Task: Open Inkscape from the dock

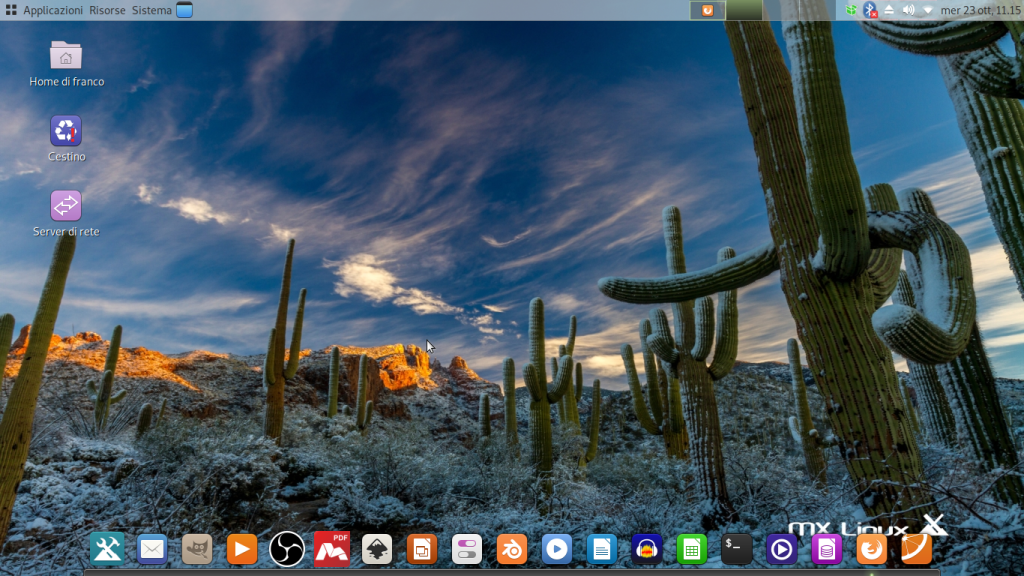Action: click(x=376, y=549)
